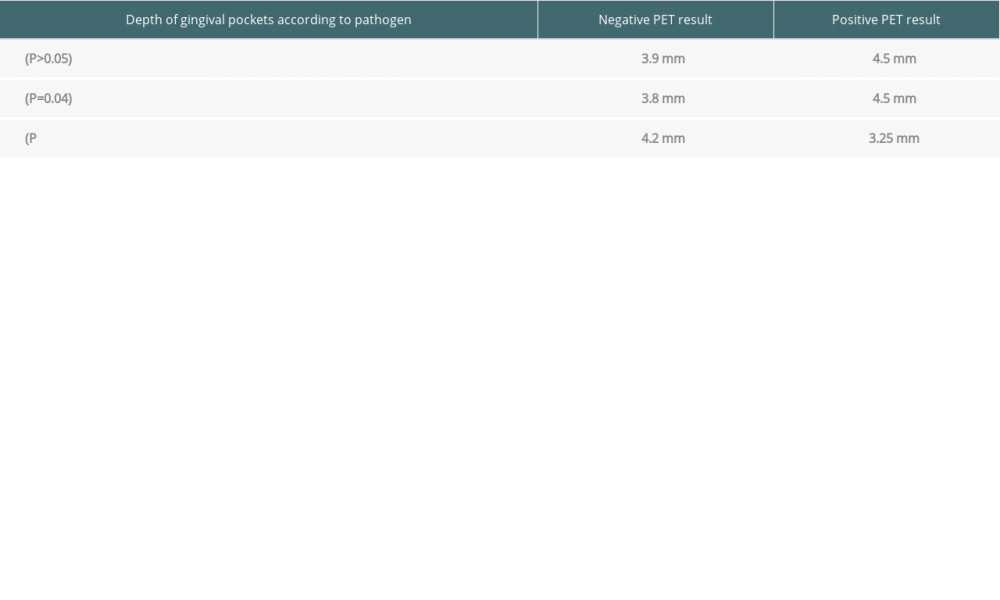Select the '(P>0.05)' row label

pyautogui.click(x=48, y=59)
